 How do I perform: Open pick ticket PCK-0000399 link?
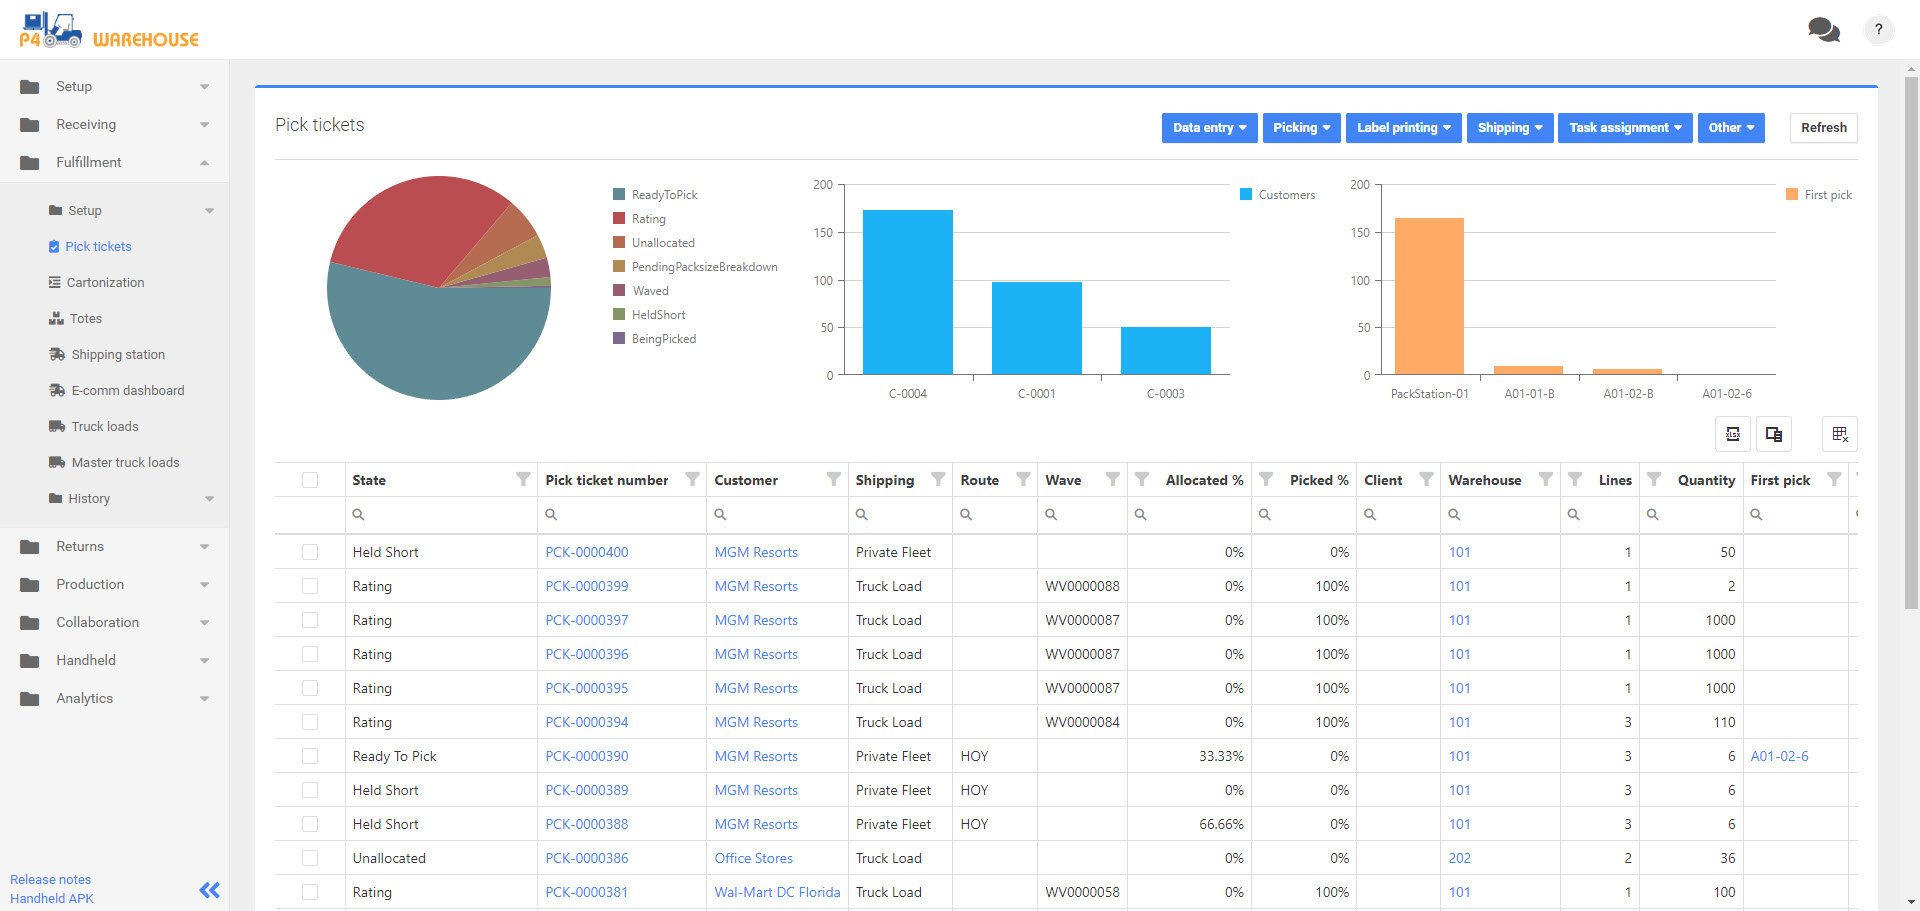586,586
